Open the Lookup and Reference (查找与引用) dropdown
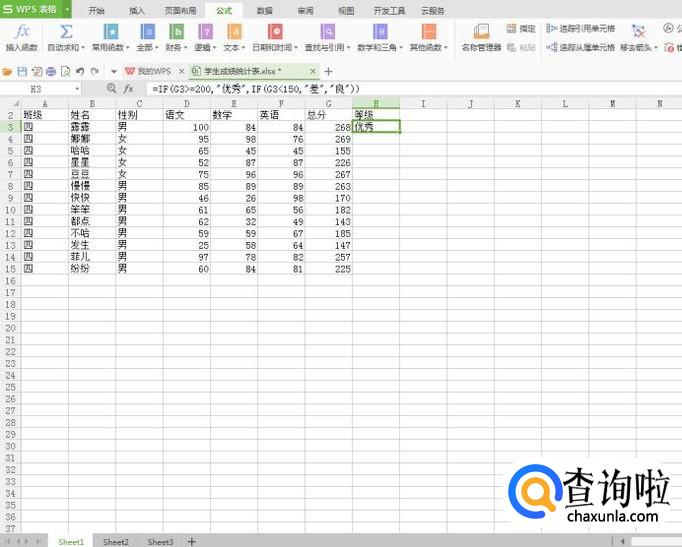Viewport: 682px width, 547px height. 327,37
